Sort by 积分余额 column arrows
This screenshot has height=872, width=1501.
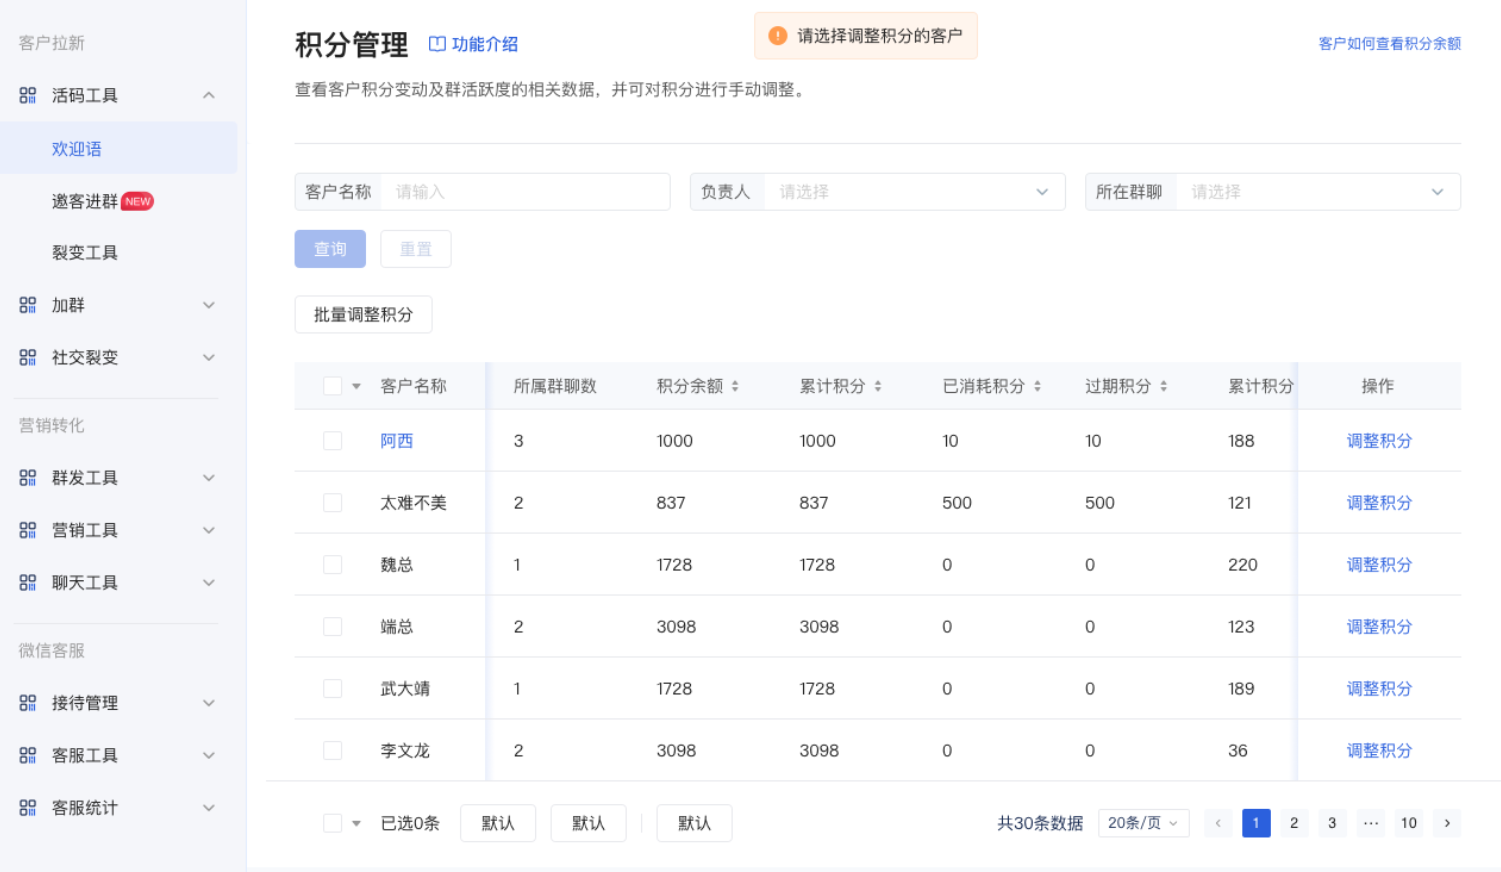click(735, 386)
